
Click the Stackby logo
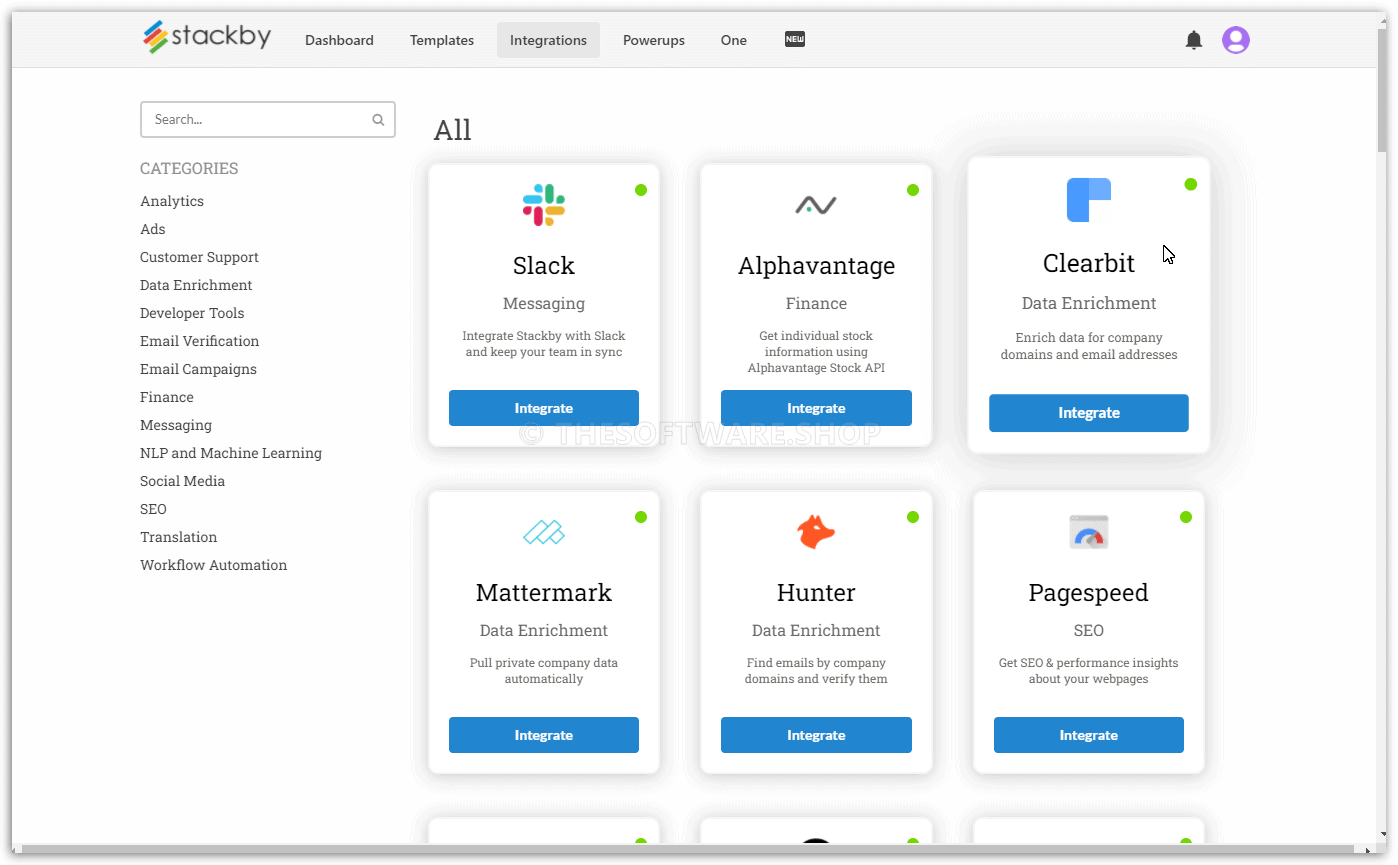[206, 38]
